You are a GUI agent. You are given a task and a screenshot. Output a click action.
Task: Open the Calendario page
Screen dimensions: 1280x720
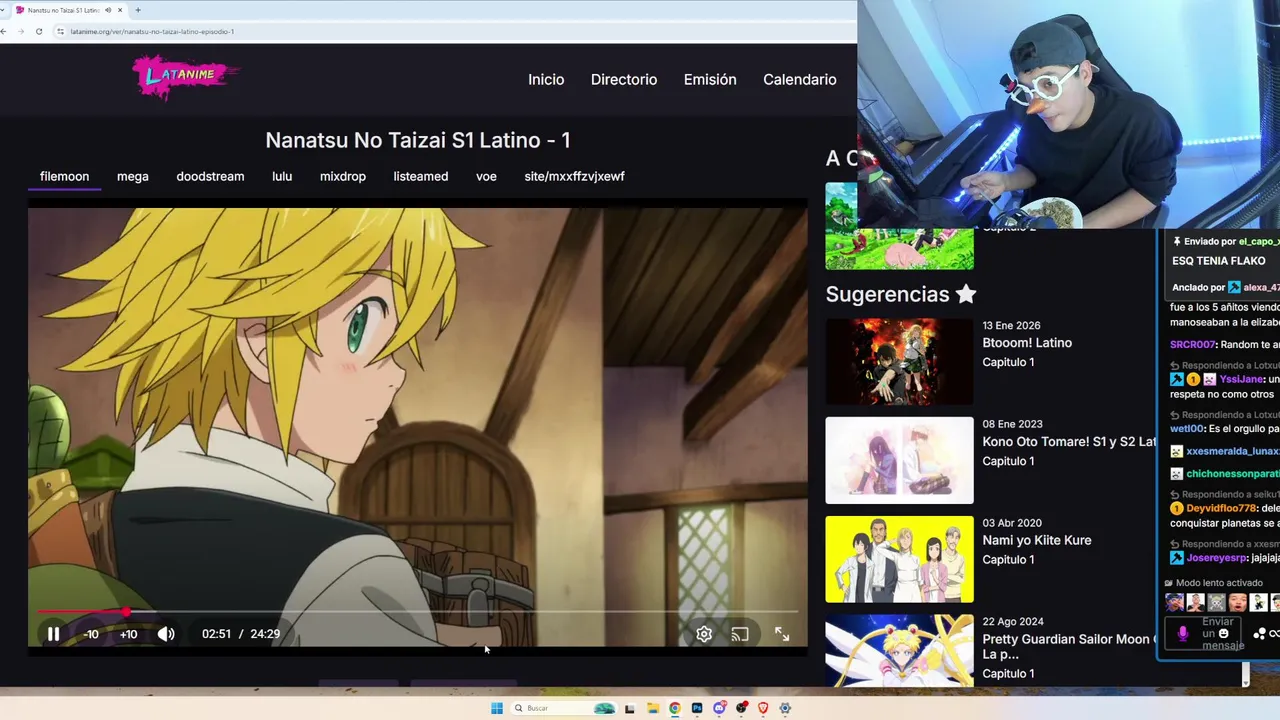click(800, 79)
